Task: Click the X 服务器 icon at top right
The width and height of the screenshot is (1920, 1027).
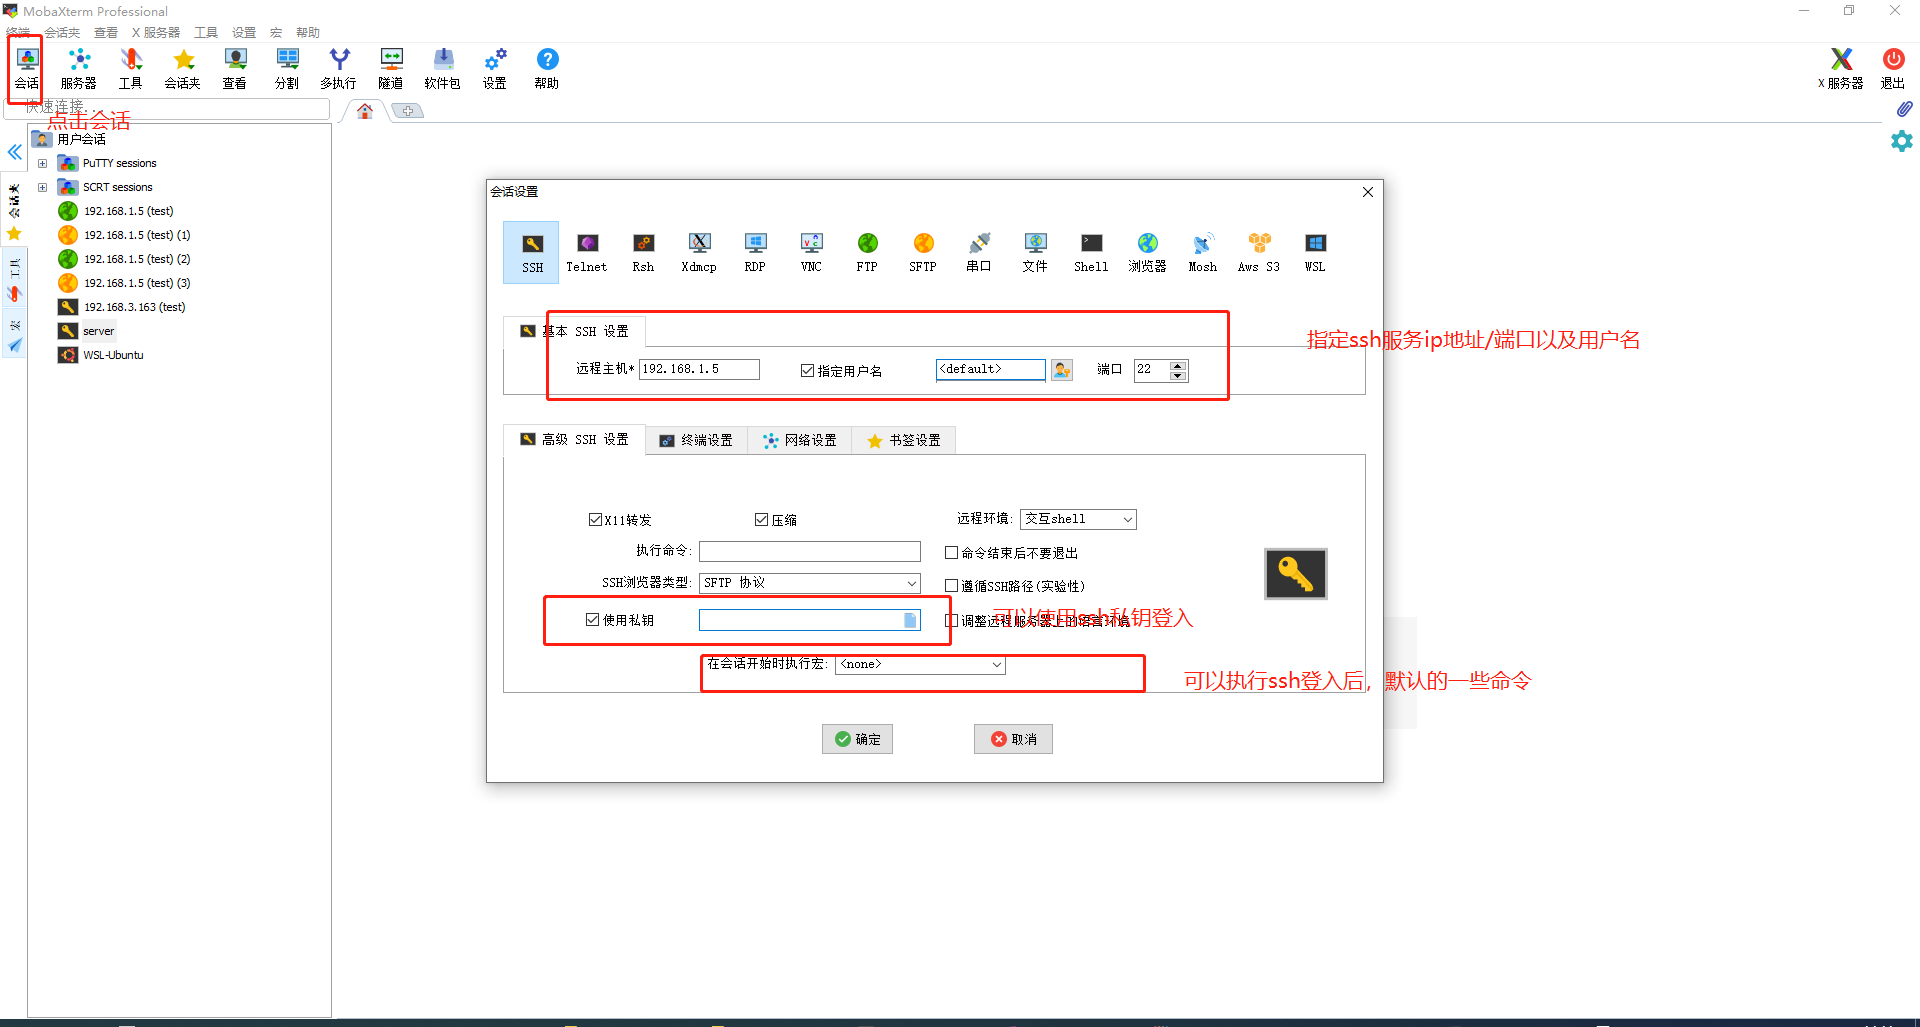Action: (x=1841, y=68)
